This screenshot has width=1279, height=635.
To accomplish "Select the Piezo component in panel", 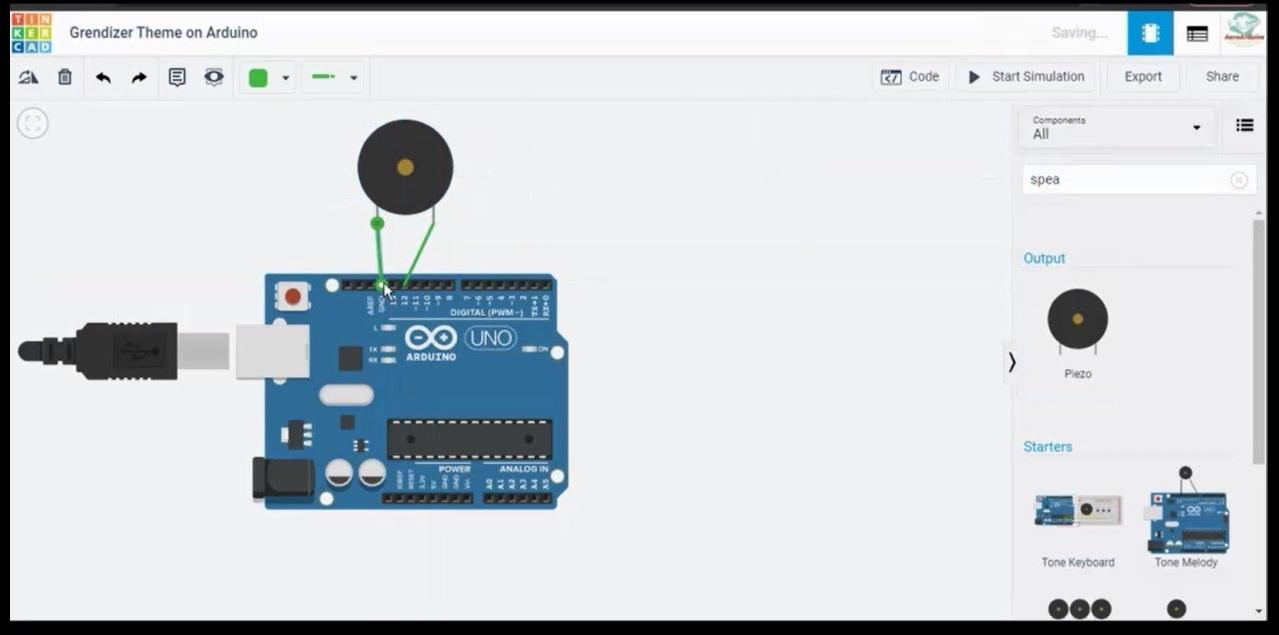I will click(1077, 334).
